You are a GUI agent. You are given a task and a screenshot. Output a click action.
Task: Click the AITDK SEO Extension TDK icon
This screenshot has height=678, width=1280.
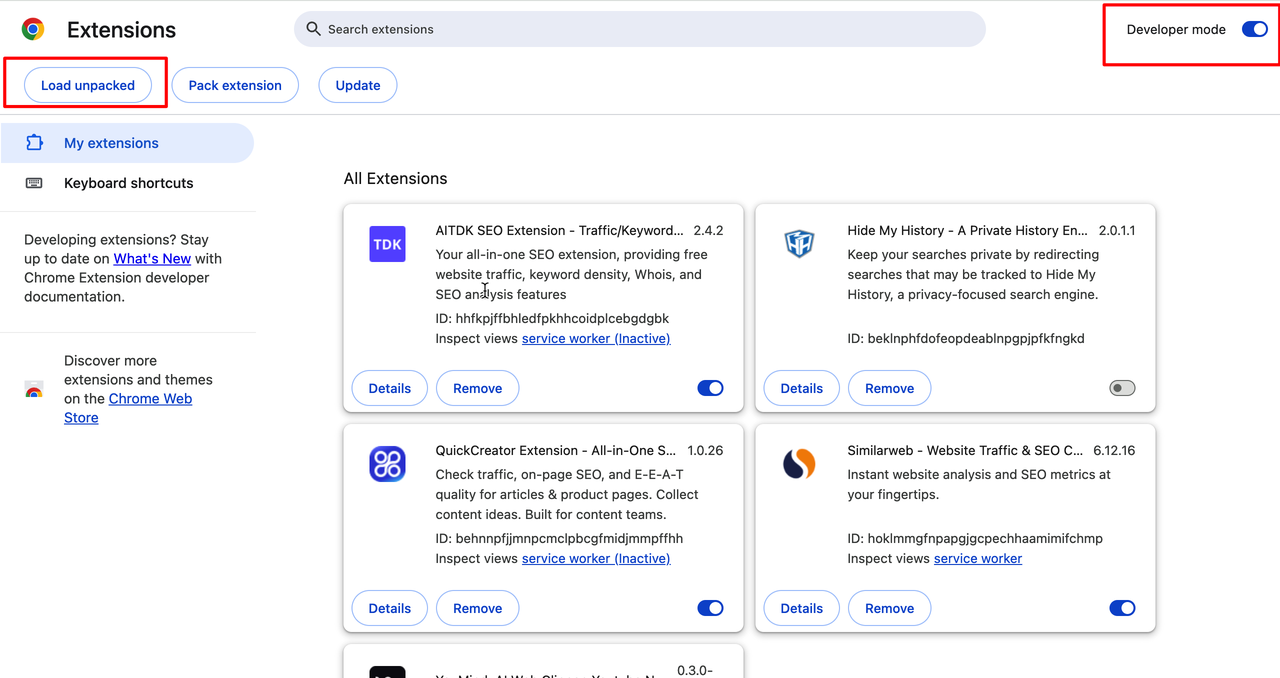pyautogui.click(x=387, y=244)
